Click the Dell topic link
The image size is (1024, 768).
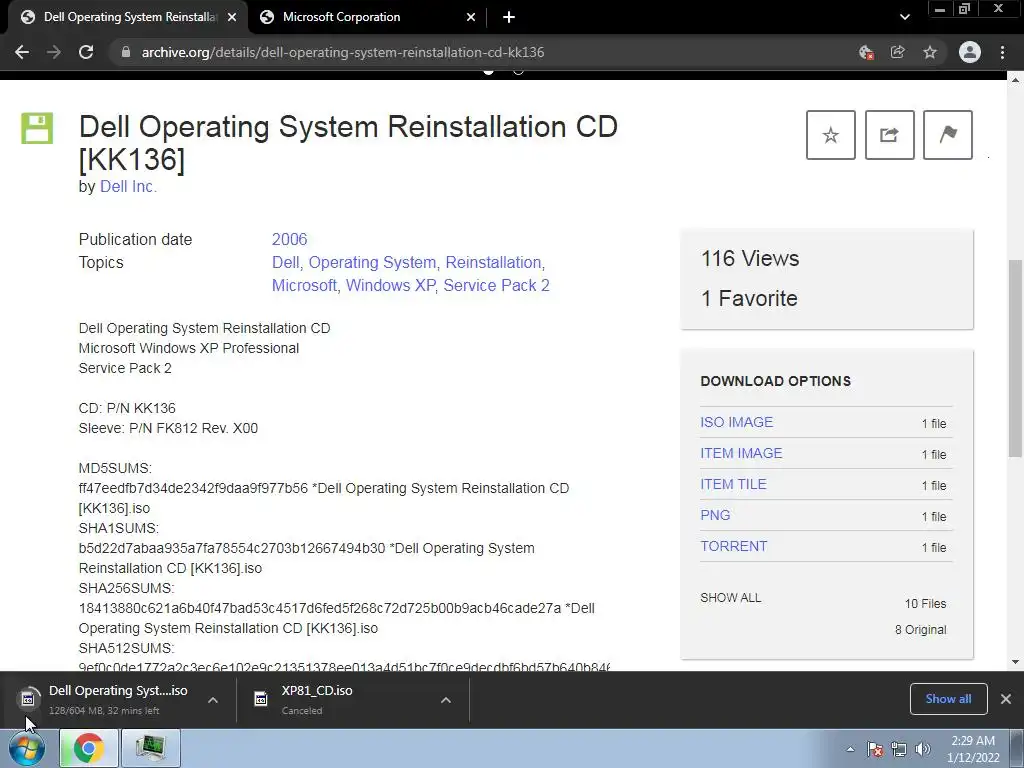point(285,263)
